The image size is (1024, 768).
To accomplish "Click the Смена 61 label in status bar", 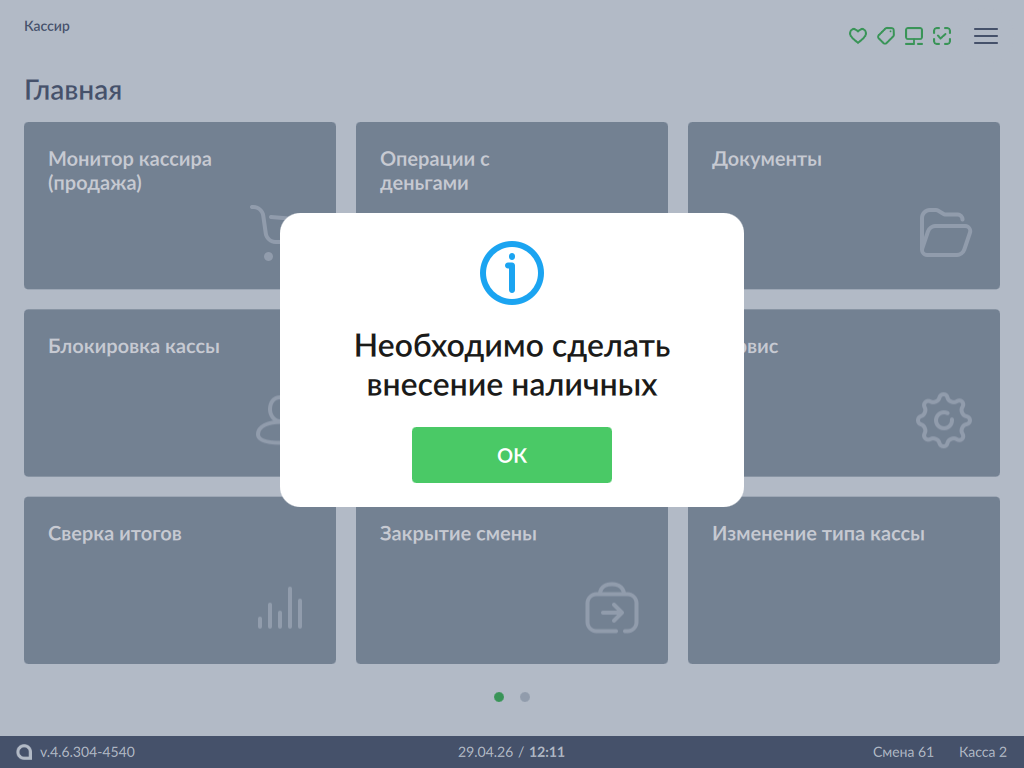I will (x=903, y=752).
